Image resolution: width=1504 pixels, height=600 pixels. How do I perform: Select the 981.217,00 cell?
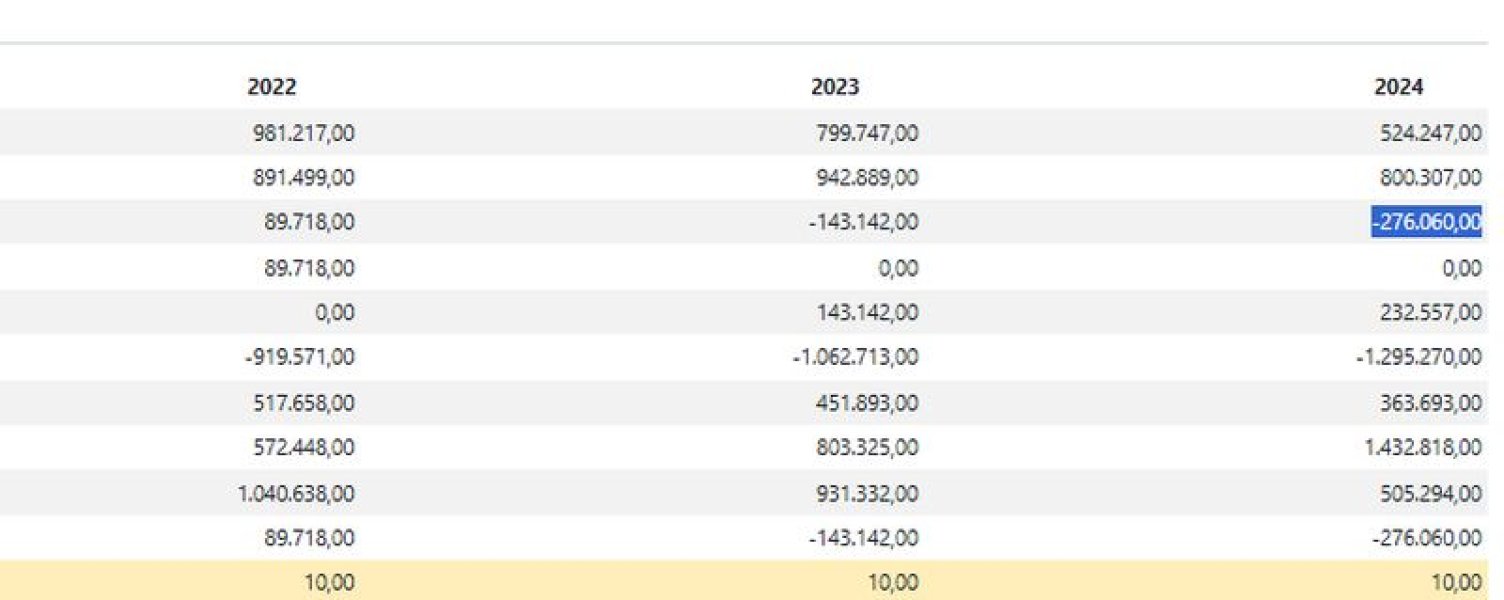pos(304,132)
